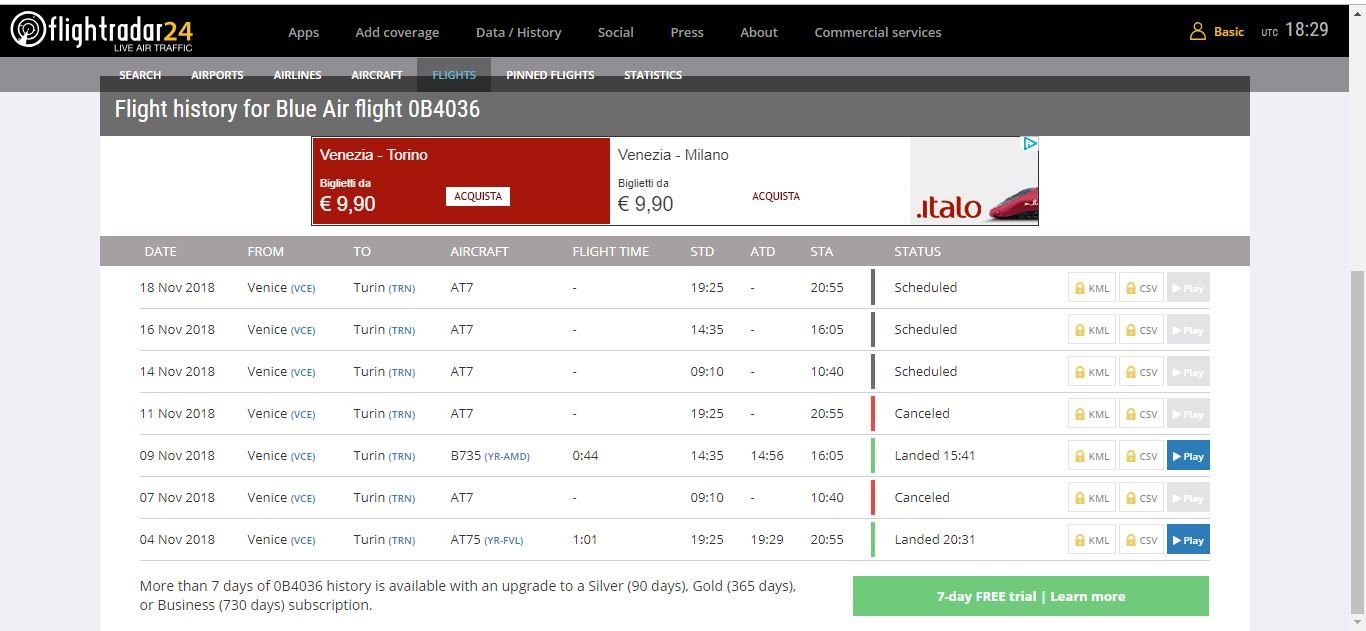Screen dimensions: 1366x631
Task: Click the 7-day FREE trial button
Action: click(x=1030, y=596)
